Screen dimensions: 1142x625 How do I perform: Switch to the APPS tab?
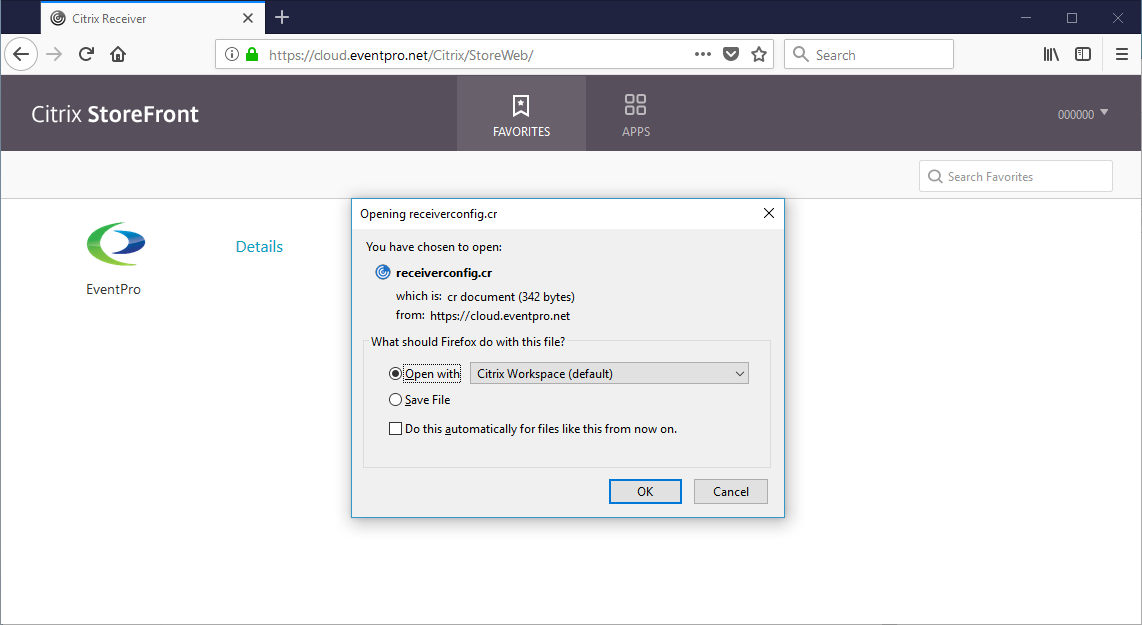tap(636, 114)
